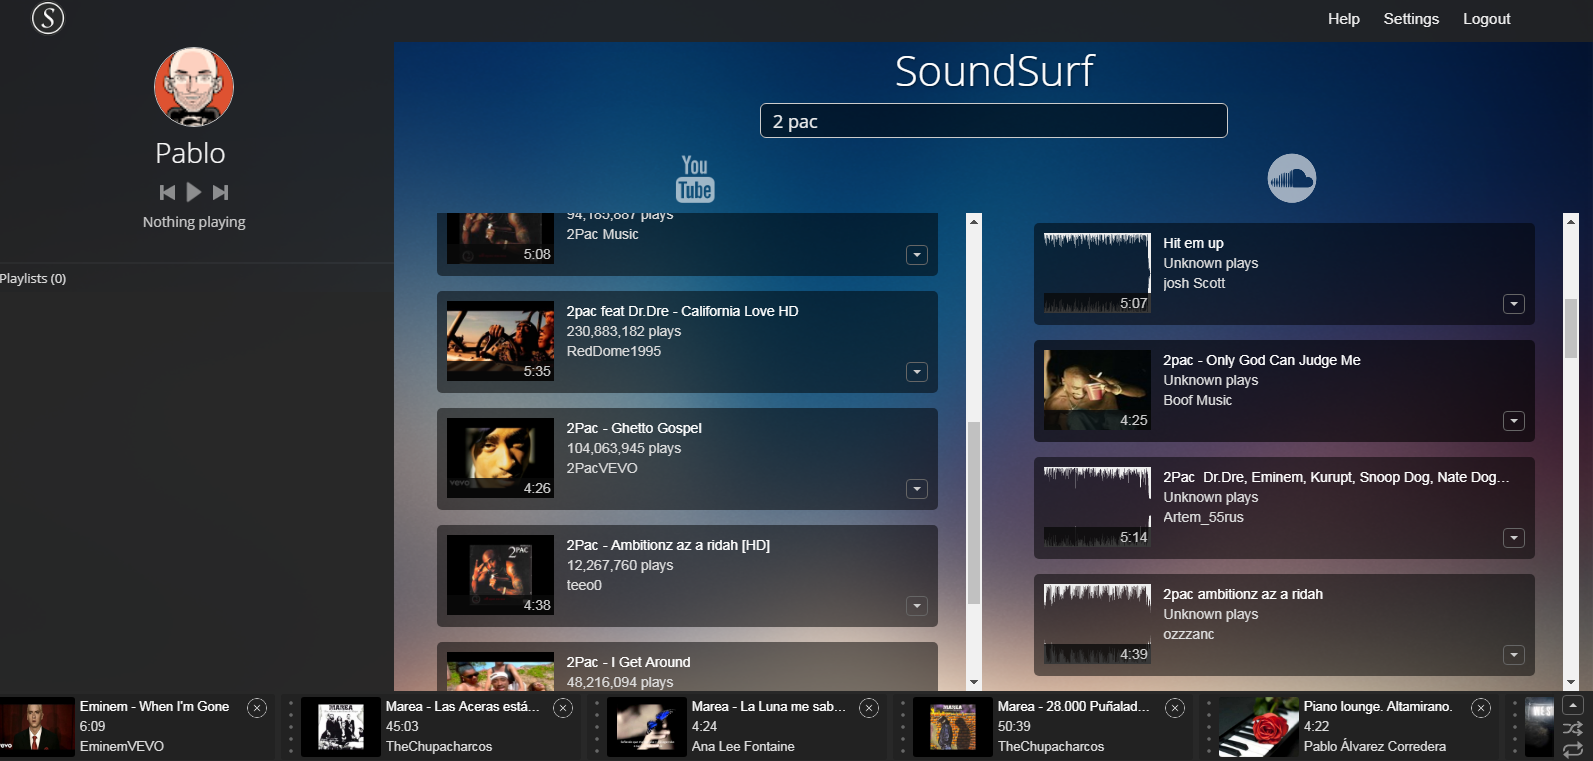This screenshot has height=761, width=1593.
Task: Open options dropdown for 2Pac - Ghetto Gospel
Action: click(917, 489)
